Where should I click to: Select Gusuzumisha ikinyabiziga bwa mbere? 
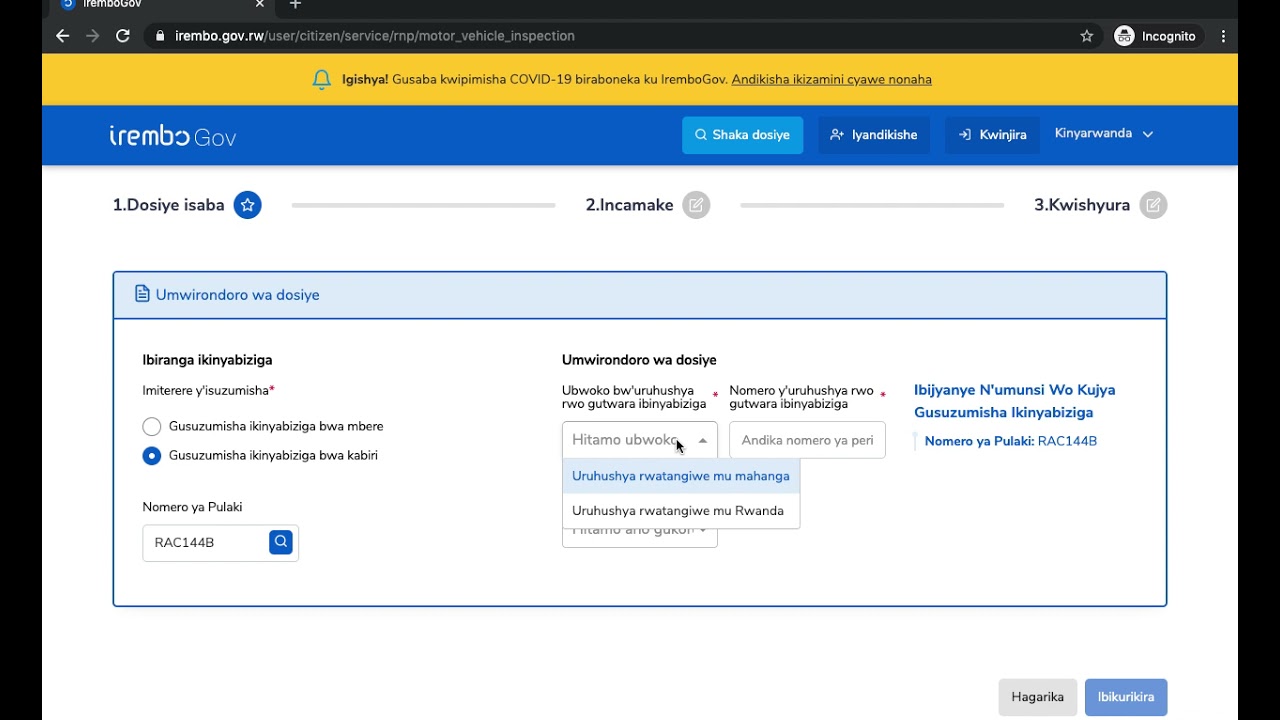point(152,427)
